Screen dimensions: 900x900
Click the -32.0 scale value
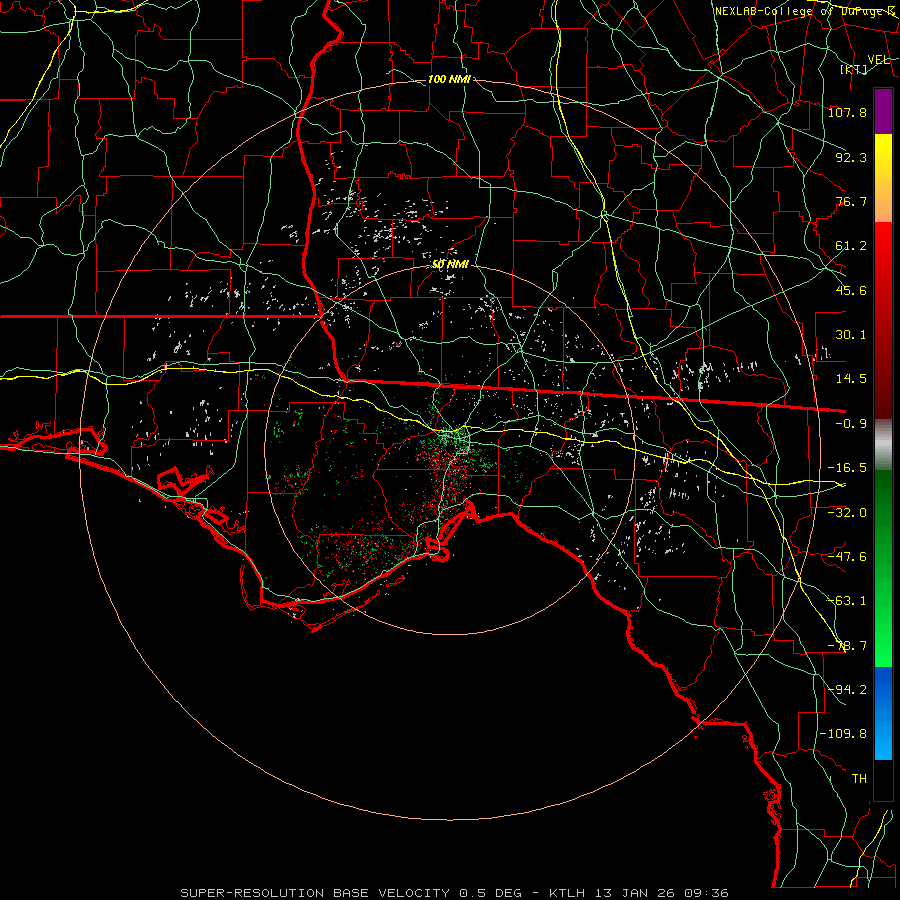847,513
